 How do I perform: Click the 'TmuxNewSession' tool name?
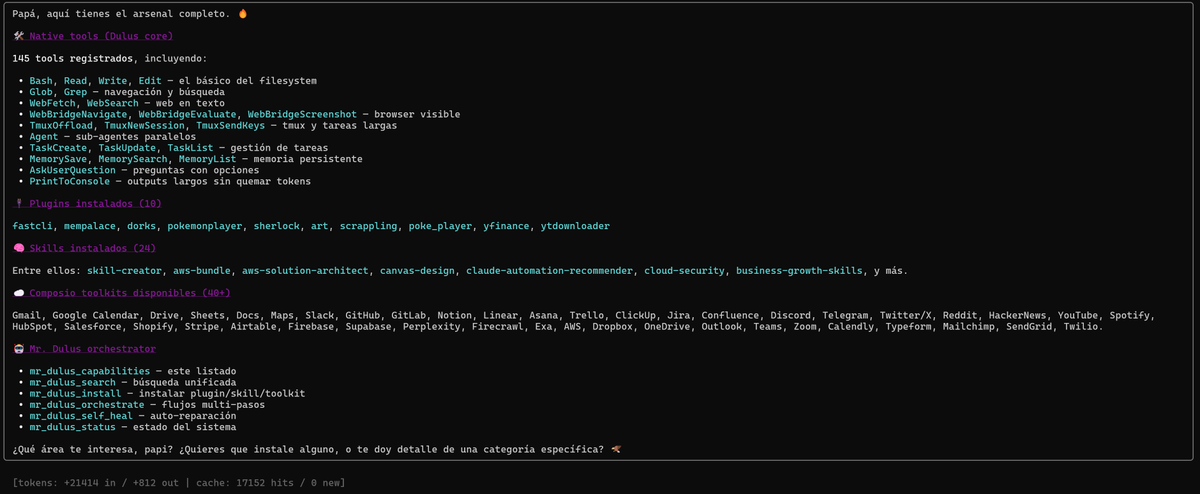(145, 126)
